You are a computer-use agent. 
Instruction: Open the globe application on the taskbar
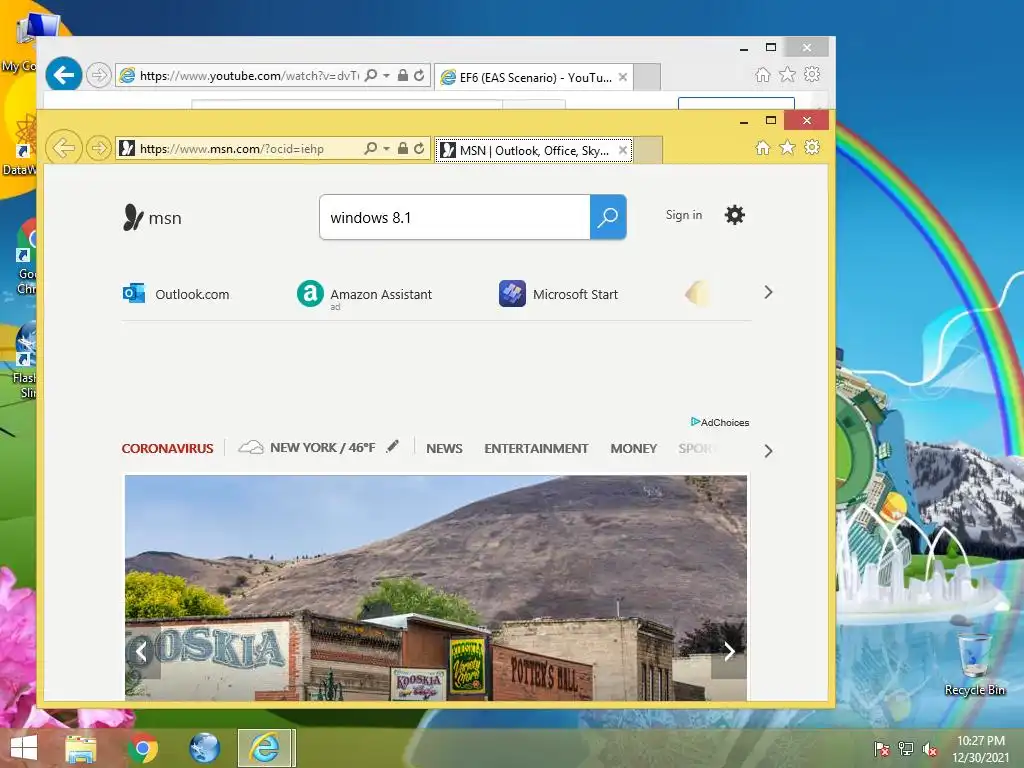(204, 748)
